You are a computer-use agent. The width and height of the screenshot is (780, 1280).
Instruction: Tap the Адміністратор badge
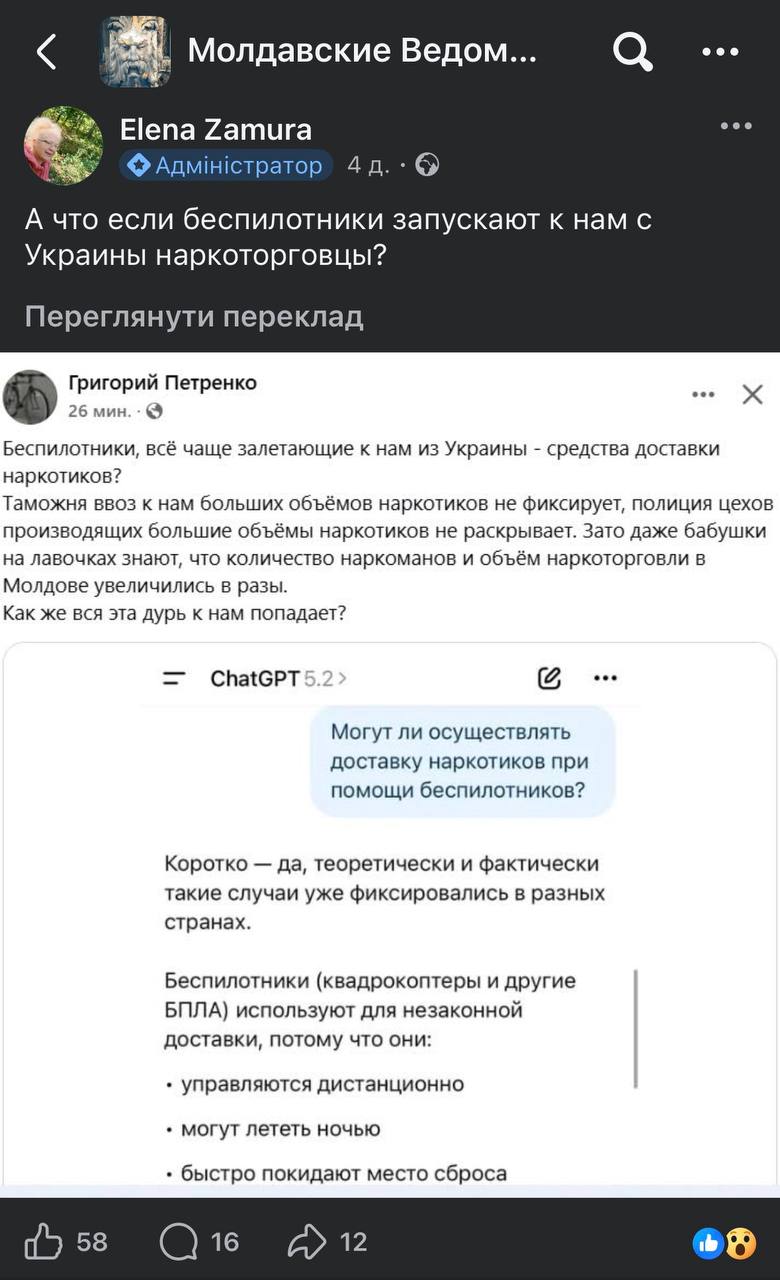(x=226, y=165)
